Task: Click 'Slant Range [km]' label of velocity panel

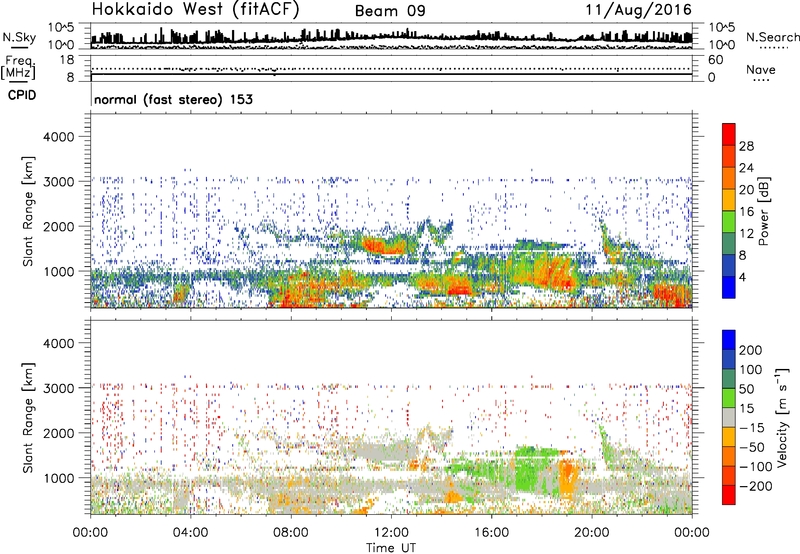Action: [x=28, y=417]
